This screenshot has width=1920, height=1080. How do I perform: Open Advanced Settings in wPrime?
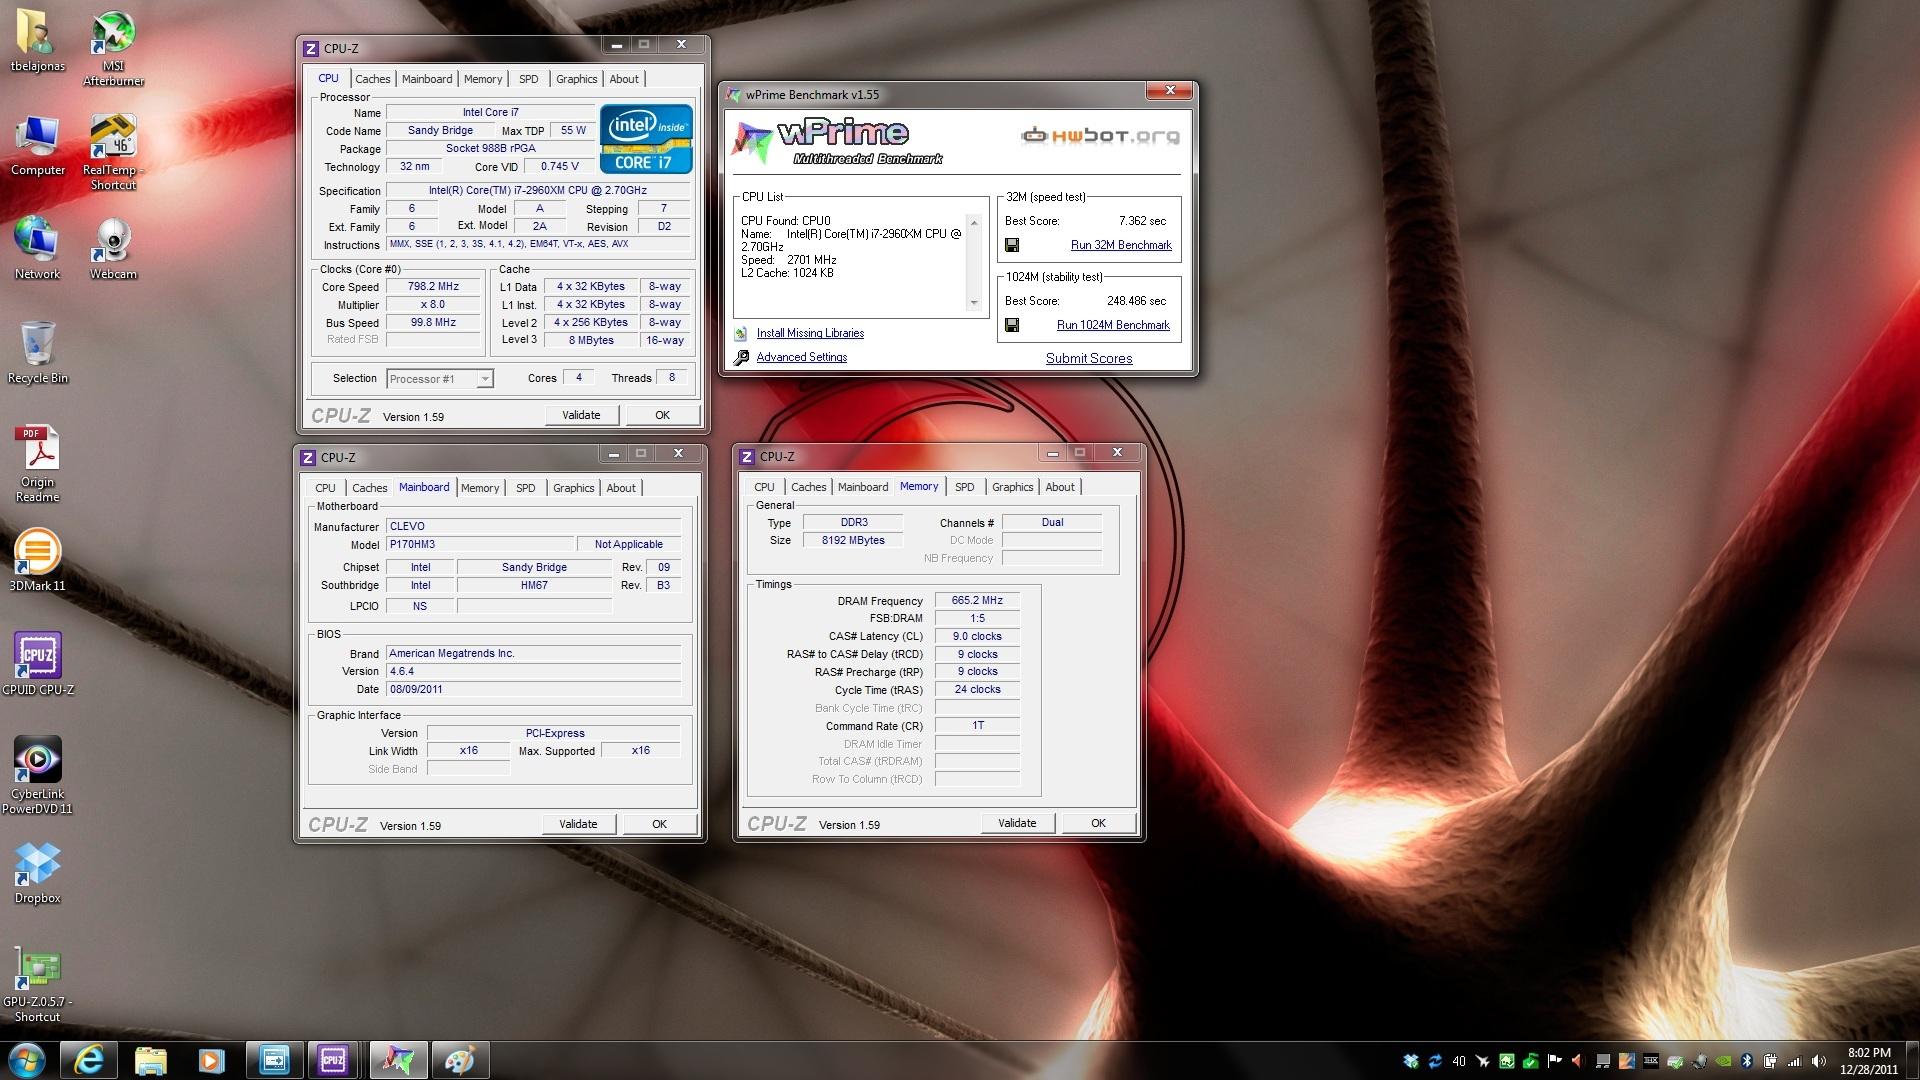pos(801,357)
